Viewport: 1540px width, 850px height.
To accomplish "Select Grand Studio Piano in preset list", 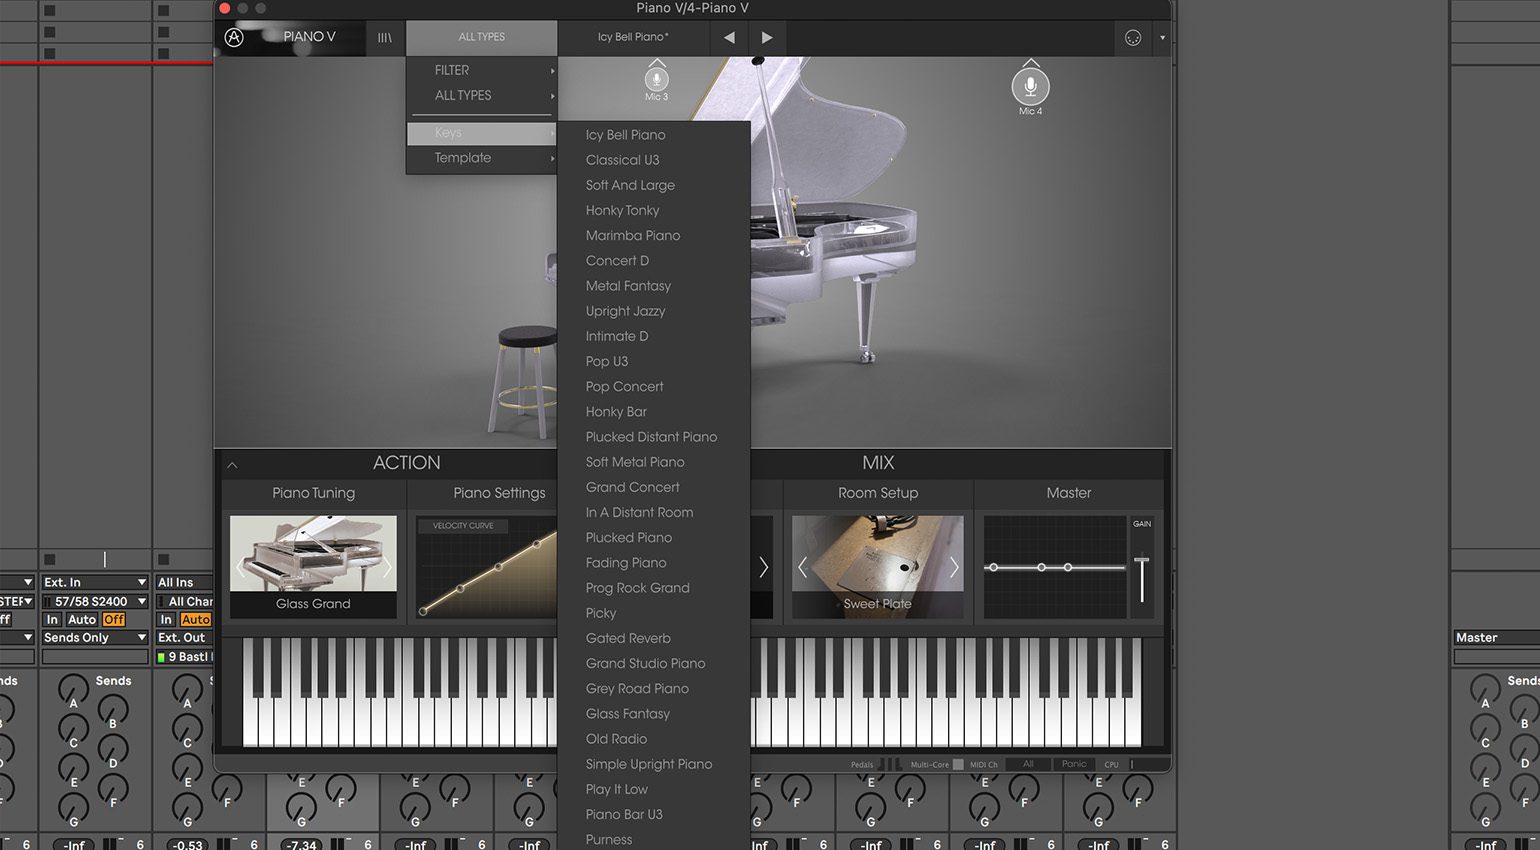I will point(653,663).
